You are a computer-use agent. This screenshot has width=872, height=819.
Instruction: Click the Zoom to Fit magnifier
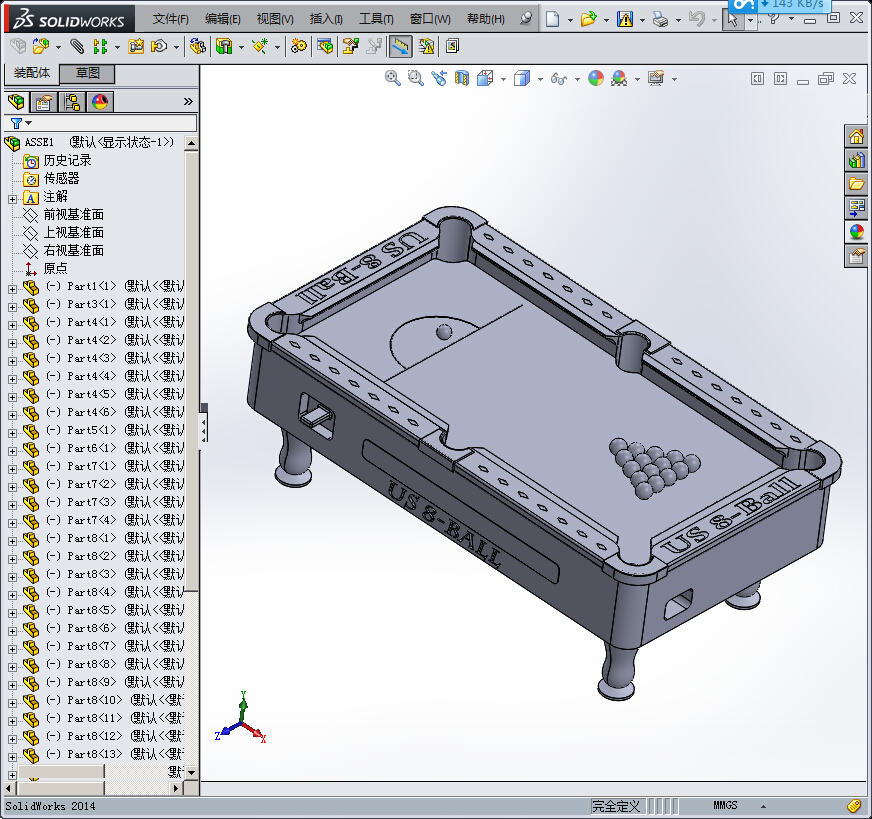click(393, 78)
